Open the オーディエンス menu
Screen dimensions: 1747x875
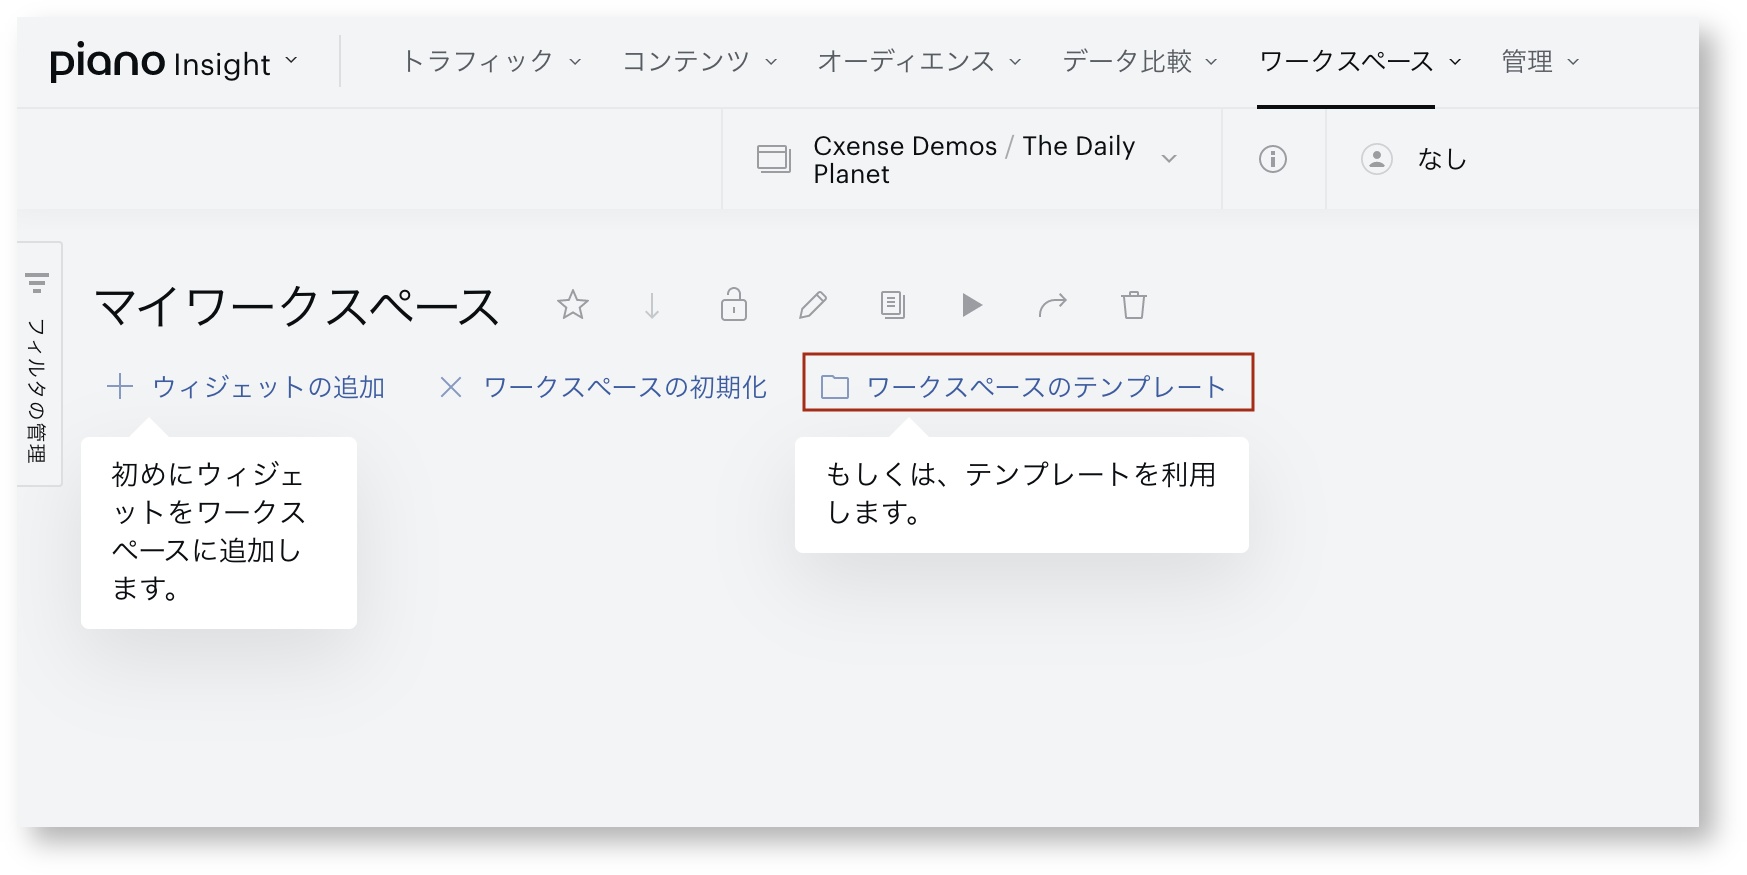click(920, 62)
